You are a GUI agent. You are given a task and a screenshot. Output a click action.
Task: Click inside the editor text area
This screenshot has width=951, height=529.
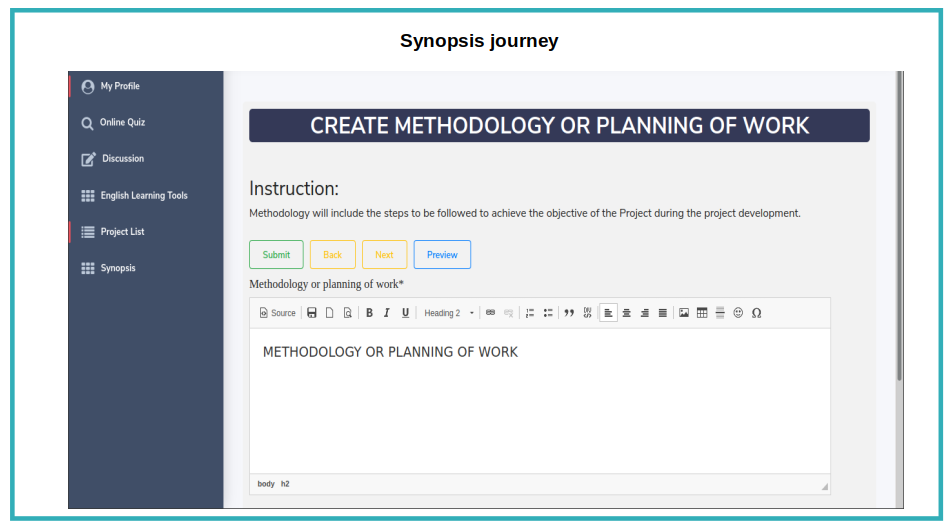tap(540, 401)
